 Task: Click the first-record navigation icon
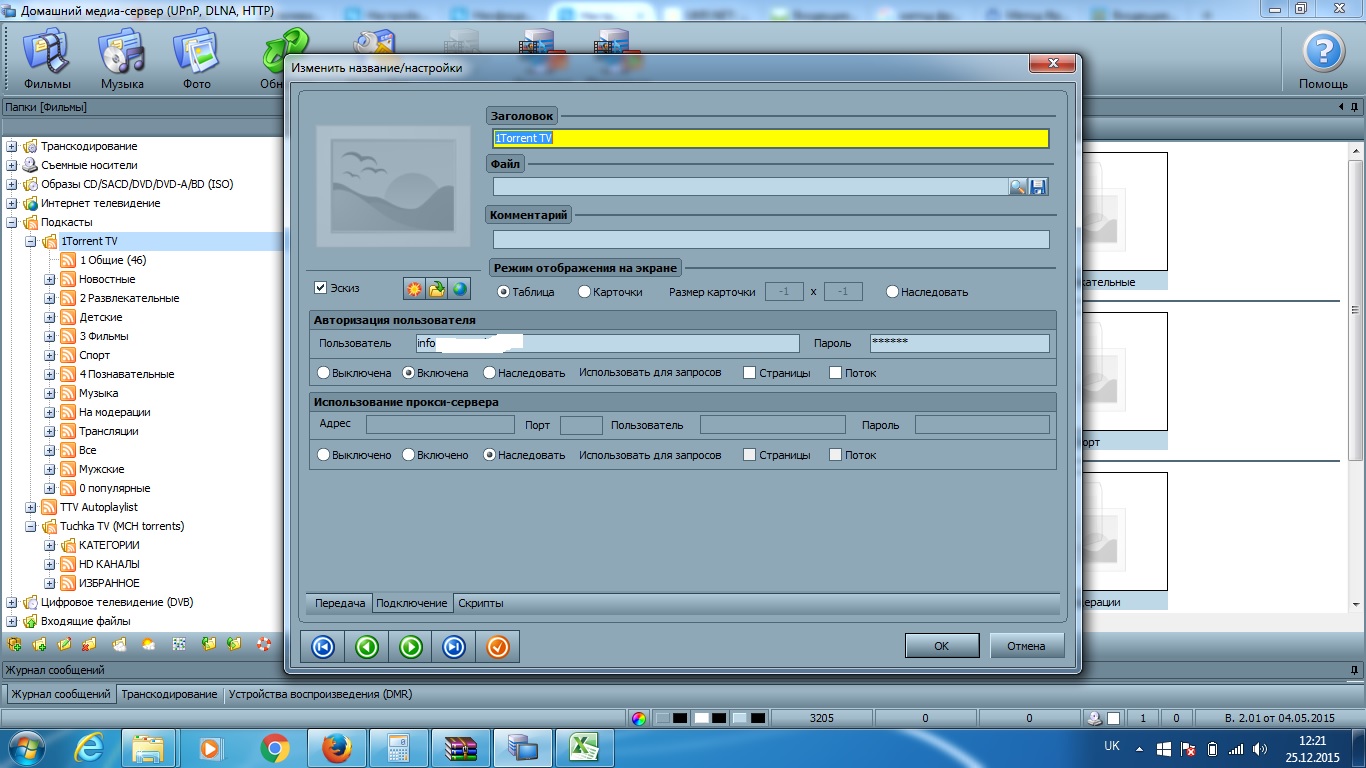(x=323, y=647)
